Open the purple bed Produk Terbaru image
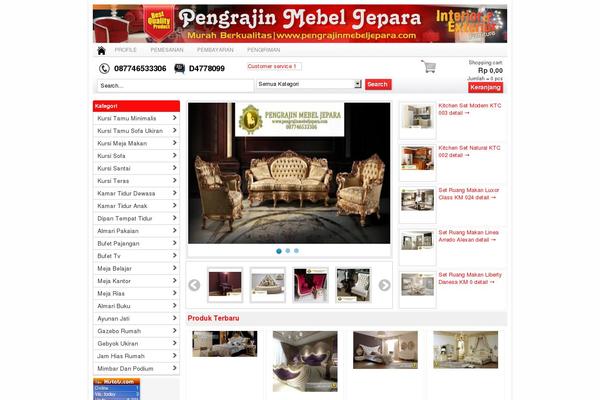 tap(305, 361)
